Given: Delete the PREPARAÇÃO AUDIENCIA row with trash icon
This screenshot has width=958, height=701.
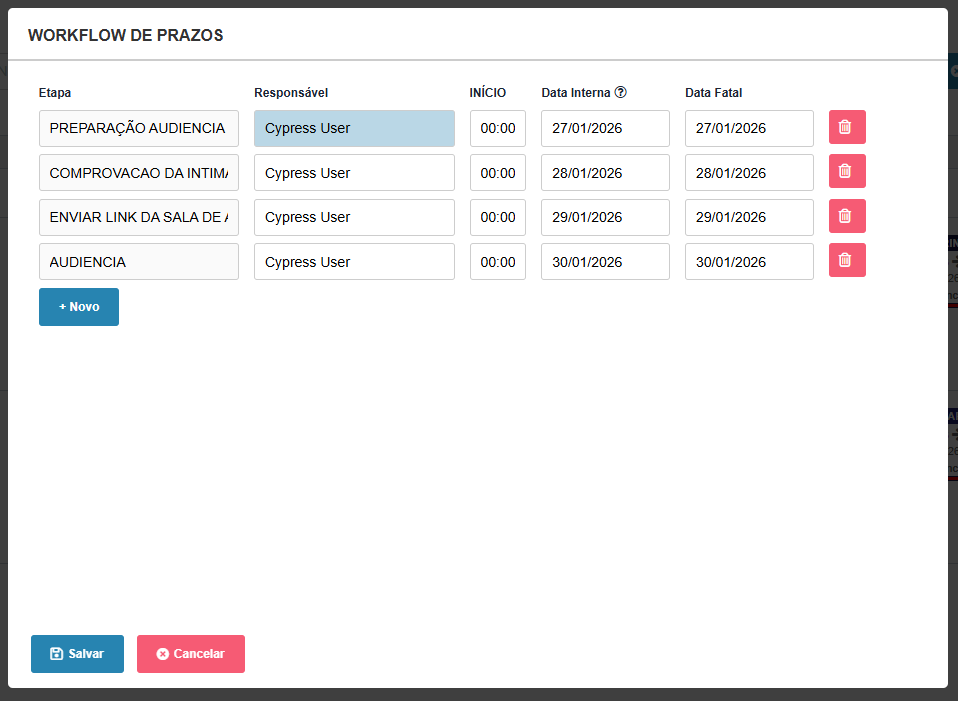Looking at the screenshot, I should click(846, 128).
